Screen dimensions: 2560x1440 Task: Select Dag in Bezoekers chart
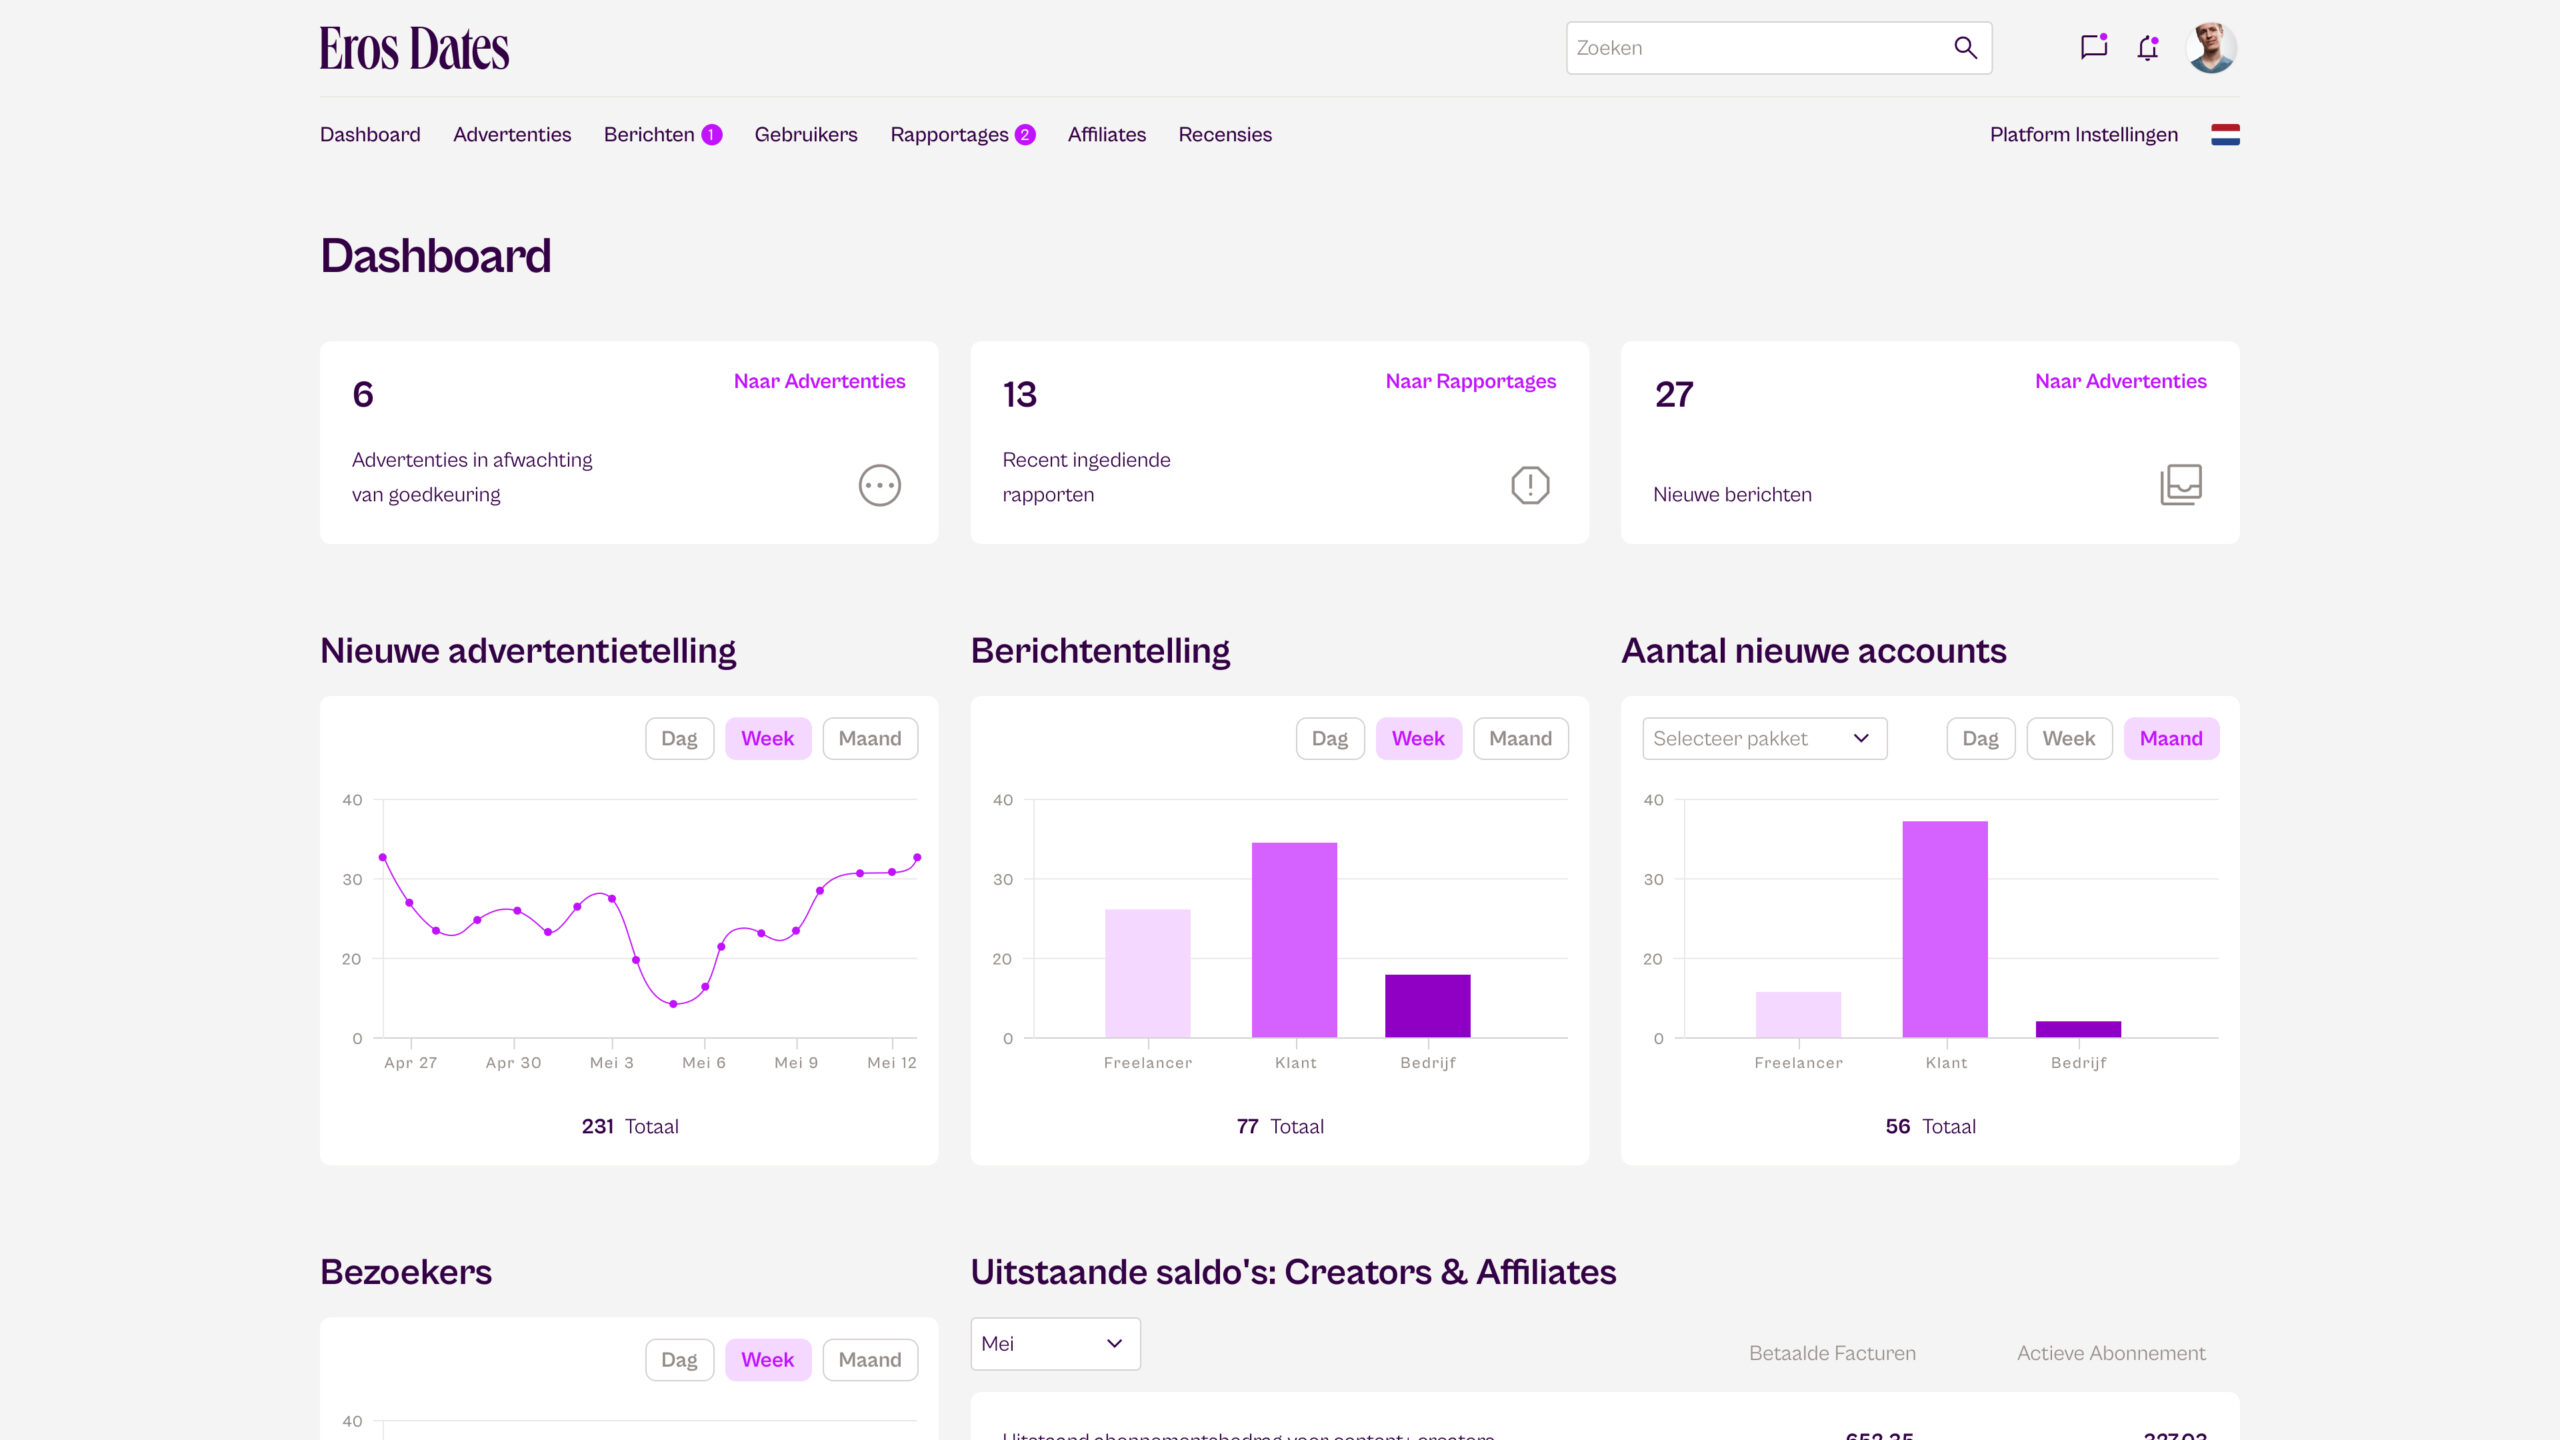679,1360
